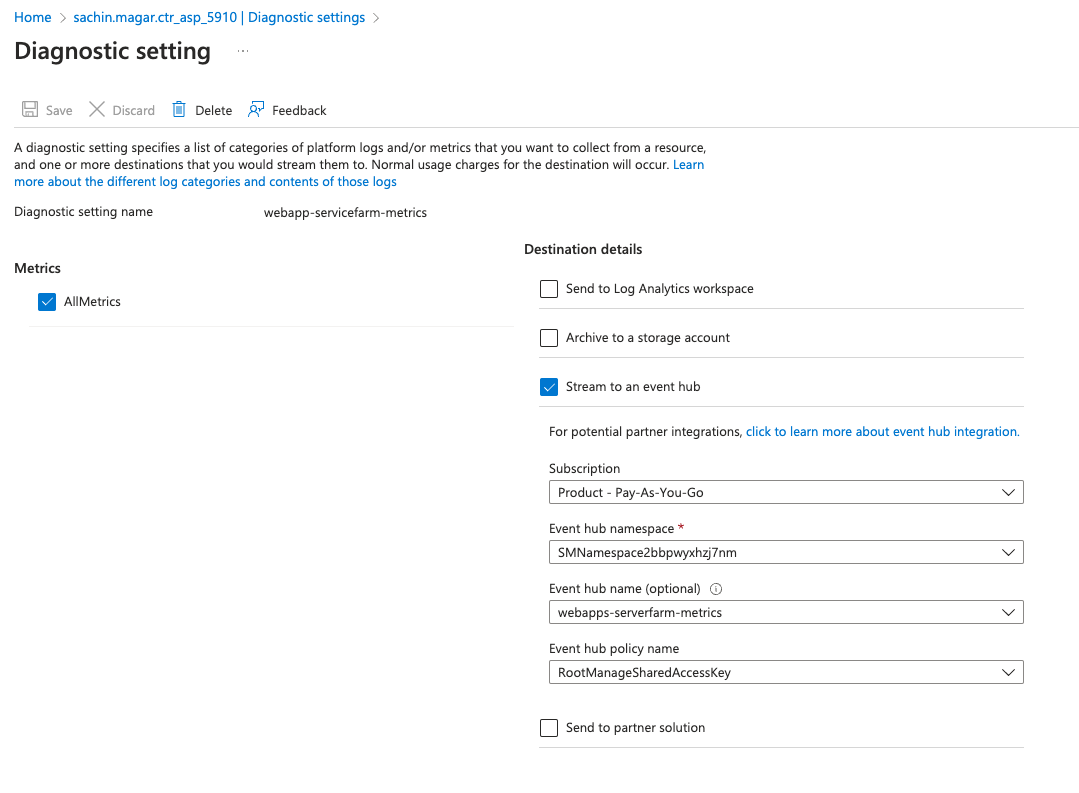
Task: Click the Delete button label
Action: pyautogui.click(x=213, y=111)
